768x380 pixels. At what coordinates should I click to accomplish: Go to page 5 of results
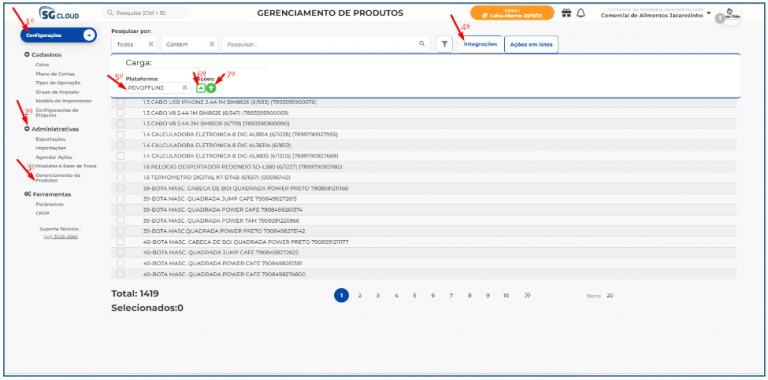coord(414,295)
